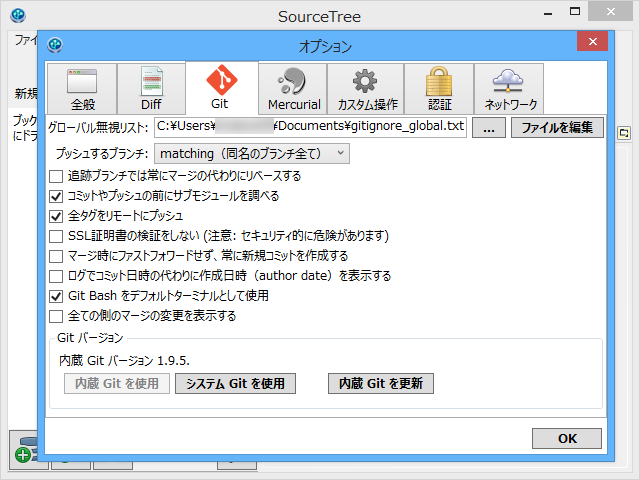Click the add repository icon in SourceTree window
The image size is (640, 480).
click(25, 450)
